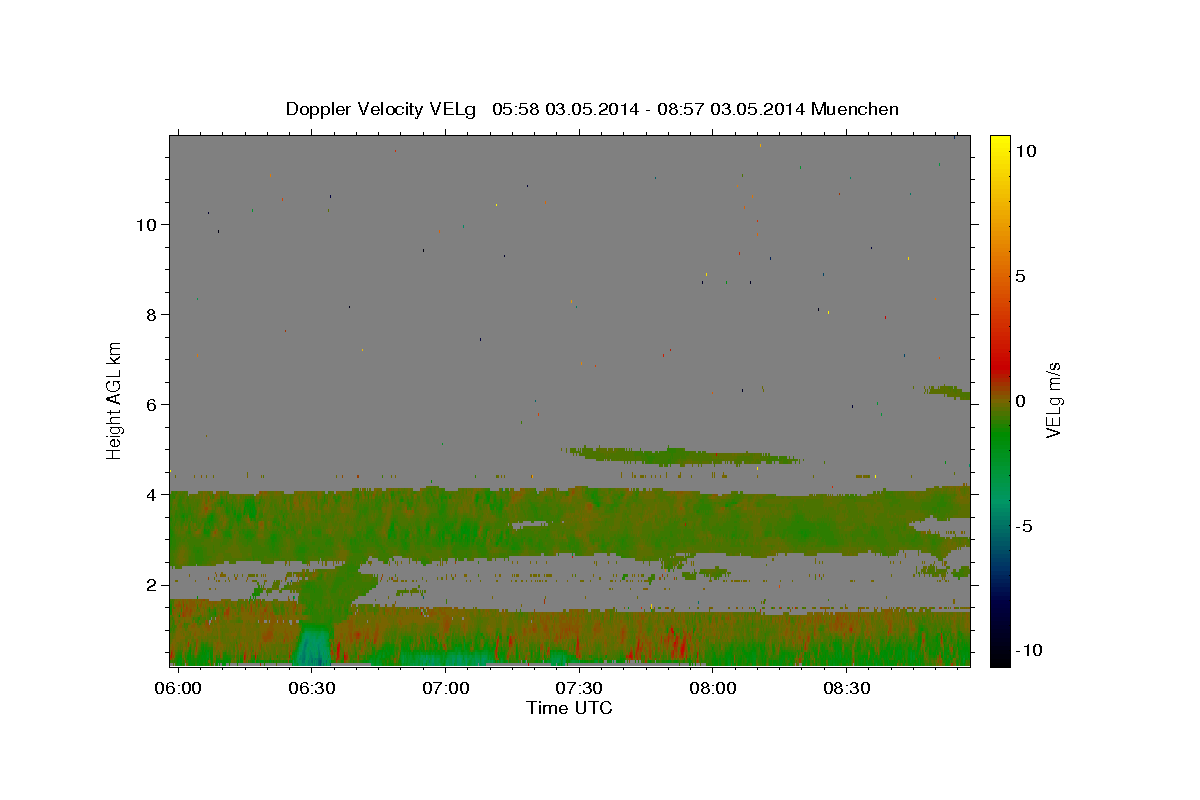The width and height of the screenshot is (1200, 800).
Task: Click the small cloud patch above 6 km
Action: [946, 392]
